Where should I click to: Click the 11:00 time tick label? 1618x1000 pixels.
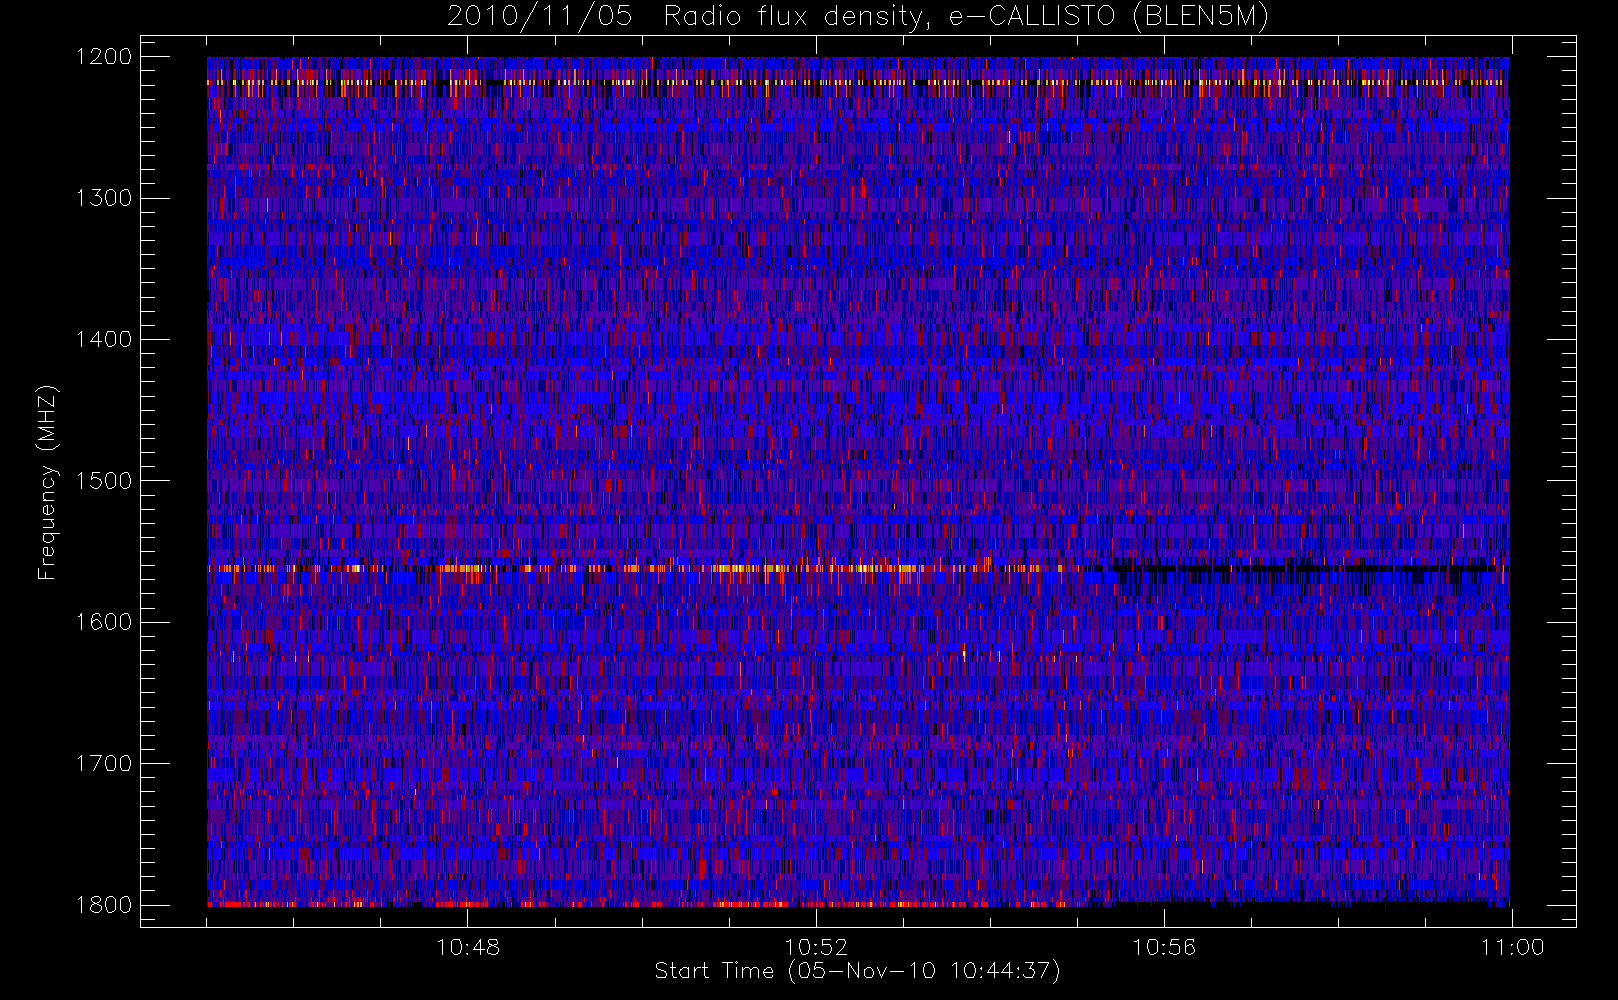(x=1512, y=947)
